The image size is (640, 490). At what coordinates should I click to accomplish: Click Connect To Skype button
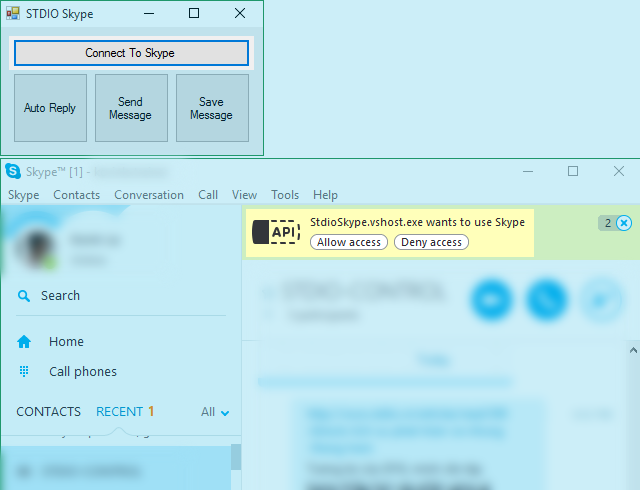coord(131,53)
